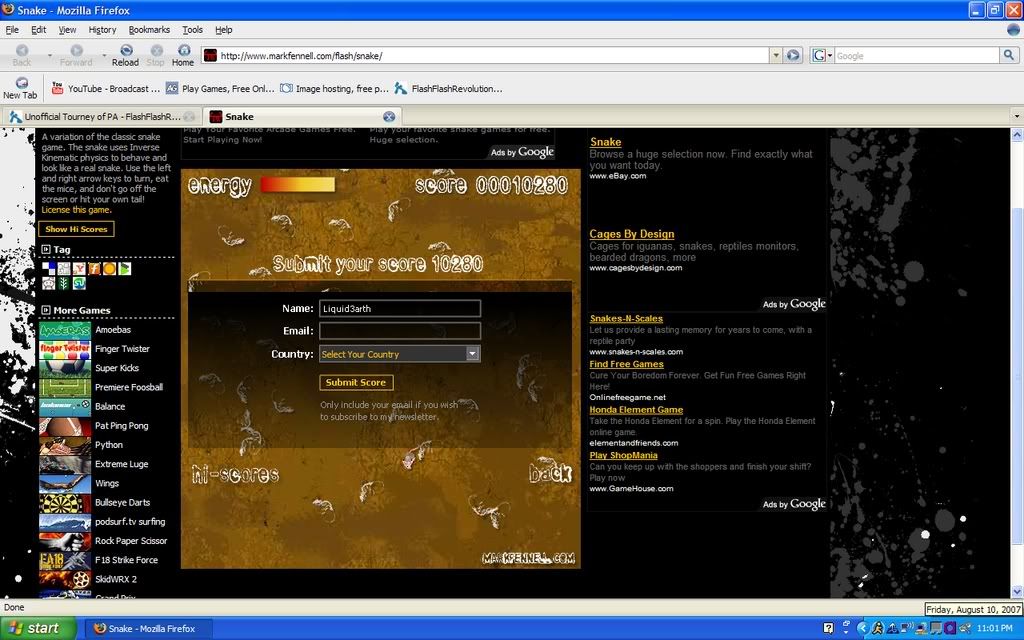Close the Snake tab

(x=388, y=117)
